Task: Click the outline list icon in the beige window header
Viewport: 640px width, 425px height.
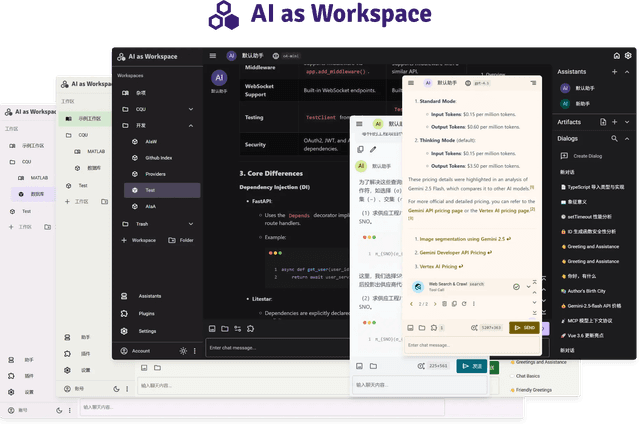Action: click(x=533, y=83)
